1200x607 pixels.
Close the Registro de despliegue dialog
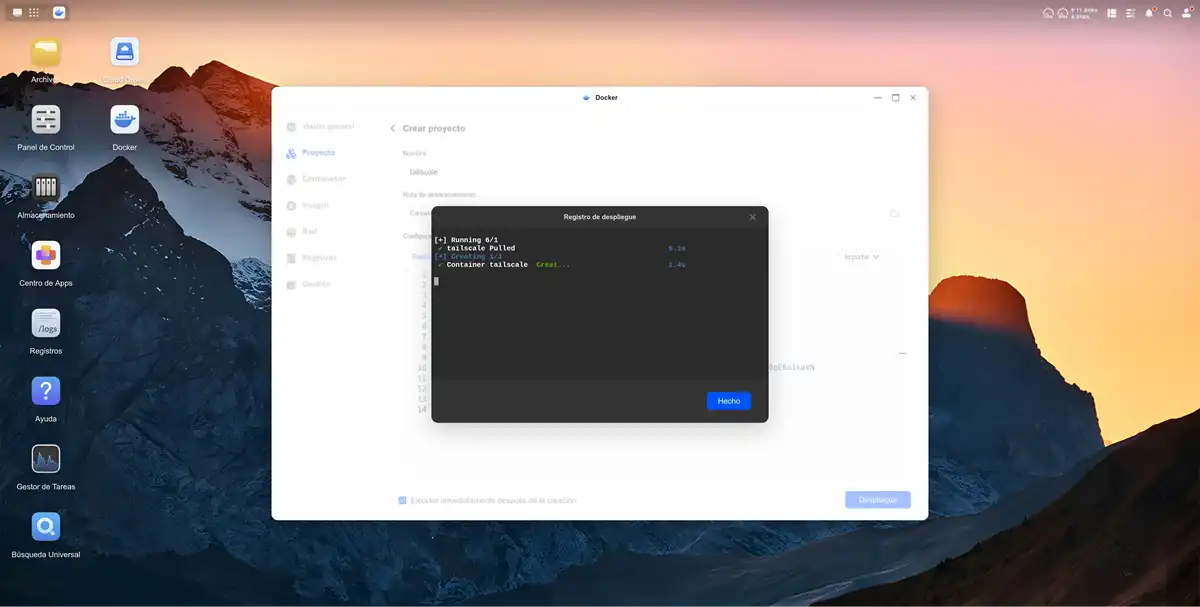tap(753, 217)
